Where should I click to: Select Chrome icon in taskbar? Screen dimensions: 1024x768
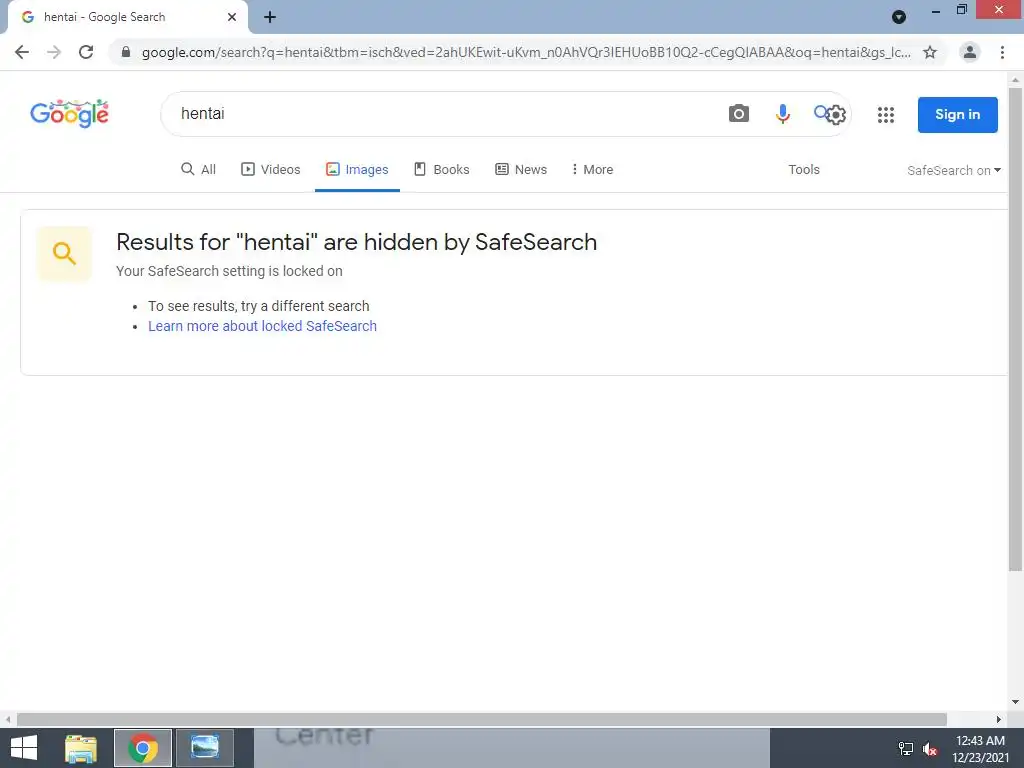[x=143, y=748]
